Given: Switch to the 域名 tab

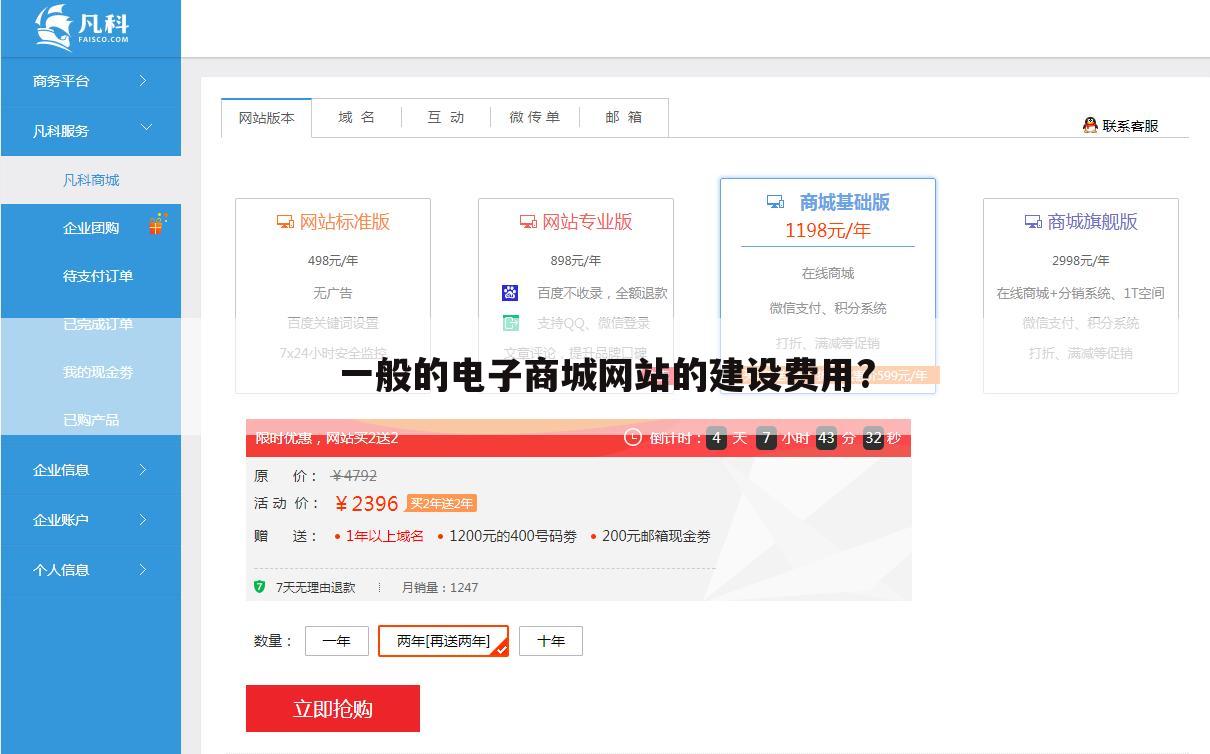Looking at the screenshot, I should [x=356, y=117].
